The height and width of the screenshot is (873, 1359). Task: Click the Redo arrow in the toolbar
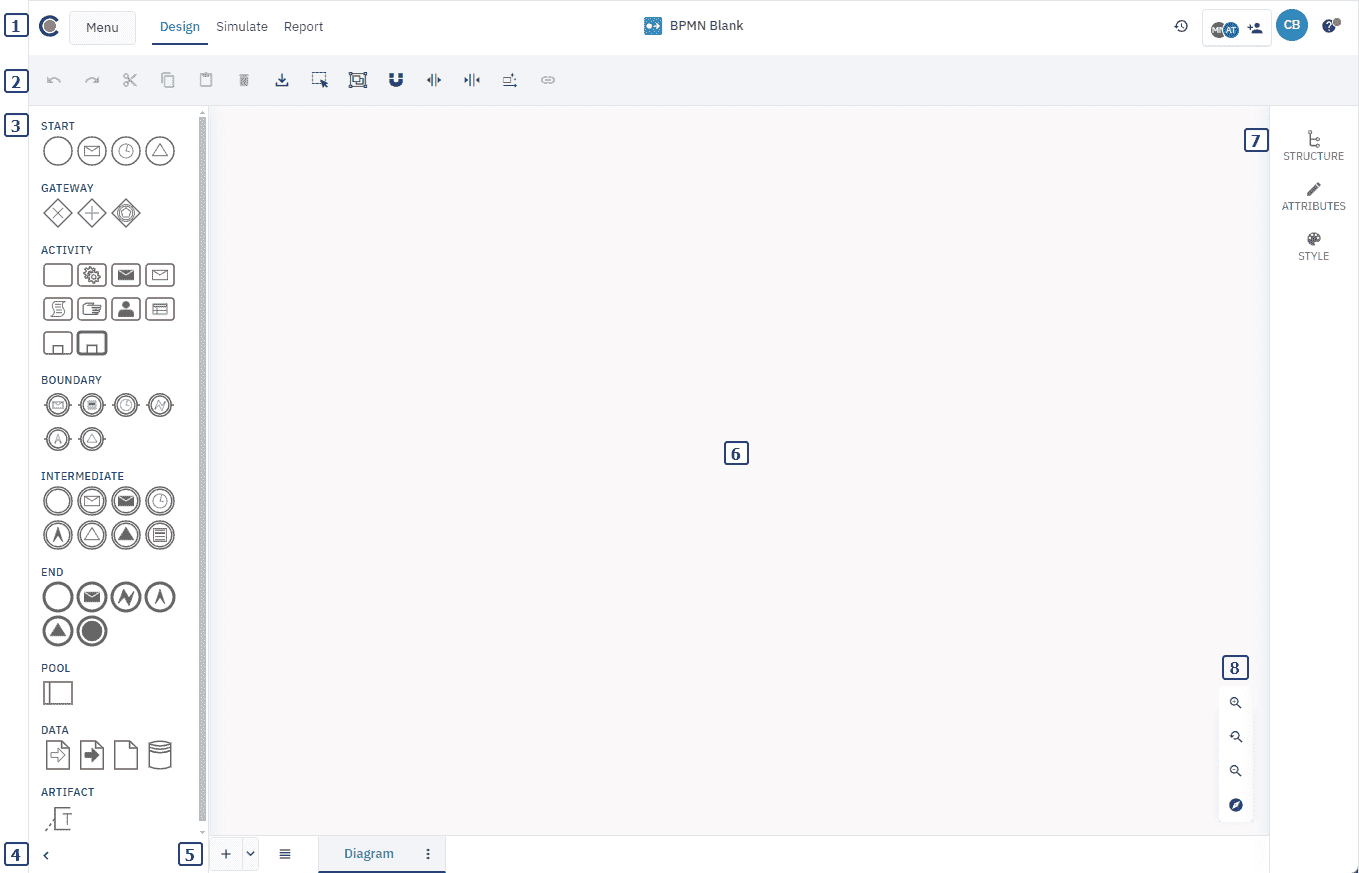(x=92, y=80)
